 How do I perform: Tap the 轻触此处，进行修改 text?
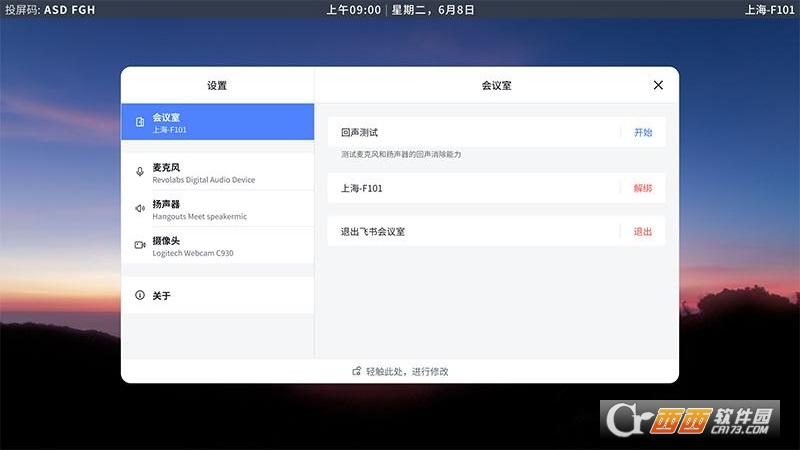click(407, 371)
